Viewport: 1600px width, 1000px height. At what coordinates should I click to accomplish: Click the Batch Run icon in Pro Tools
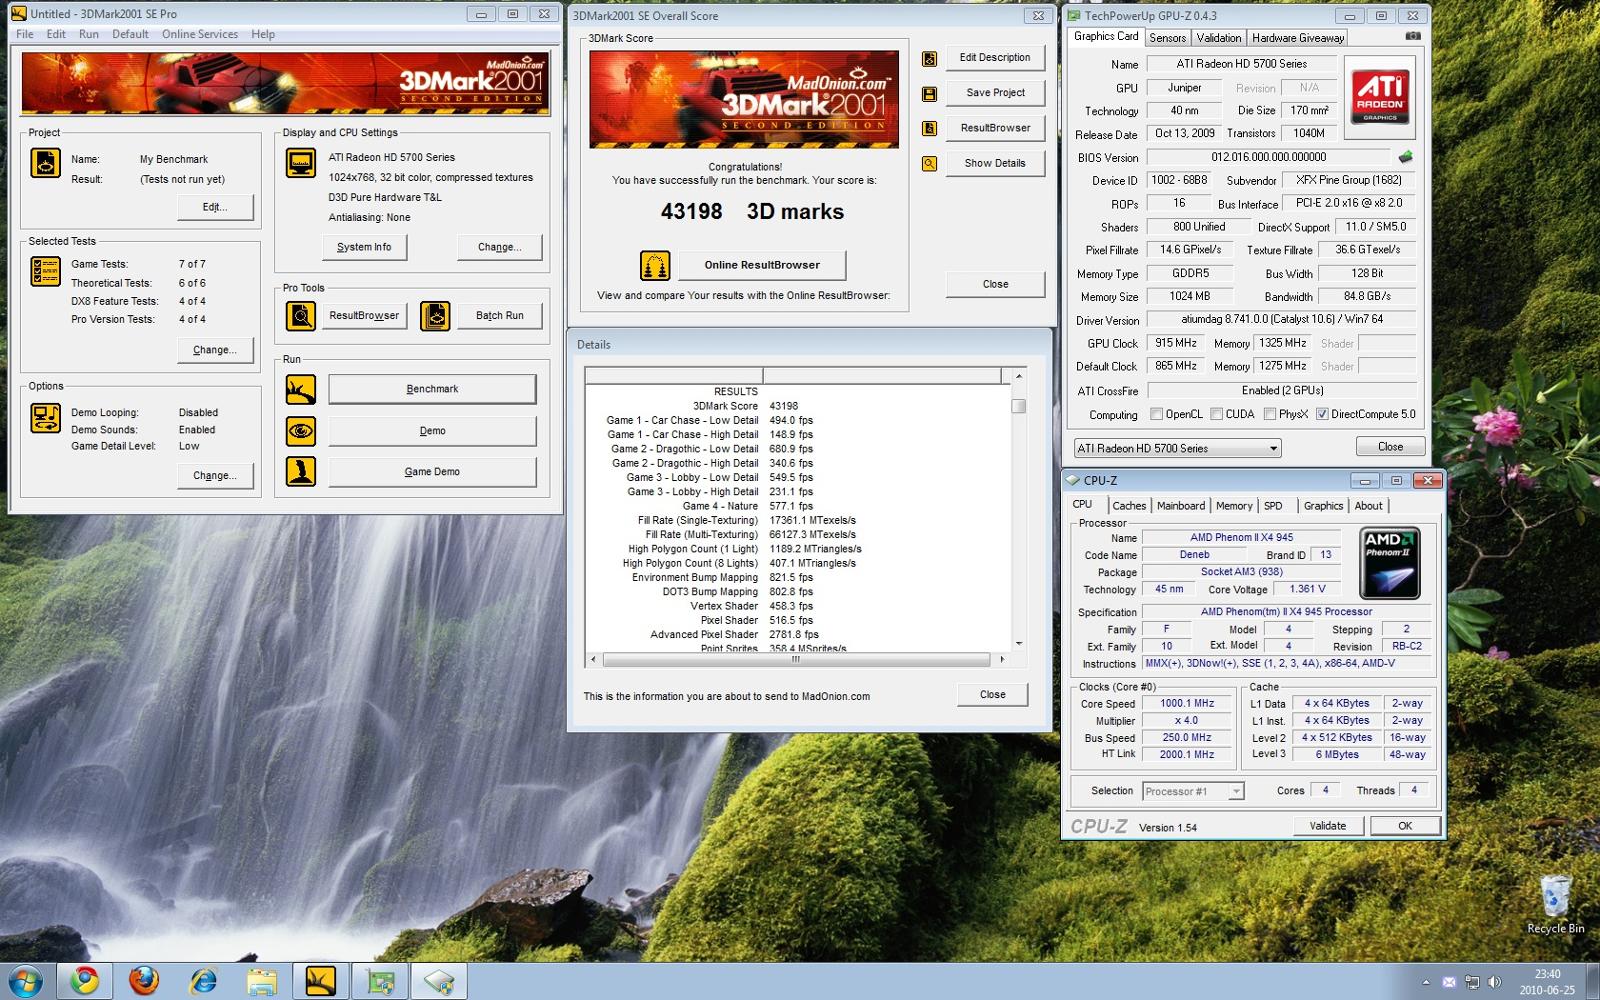pyautogui.click(x=435, y=316)
